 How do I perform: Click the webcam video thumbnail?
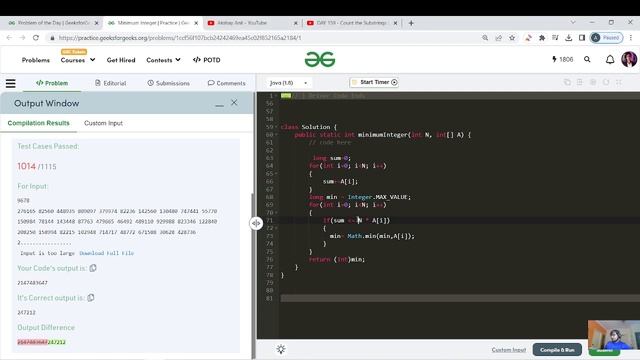(614, 335)
